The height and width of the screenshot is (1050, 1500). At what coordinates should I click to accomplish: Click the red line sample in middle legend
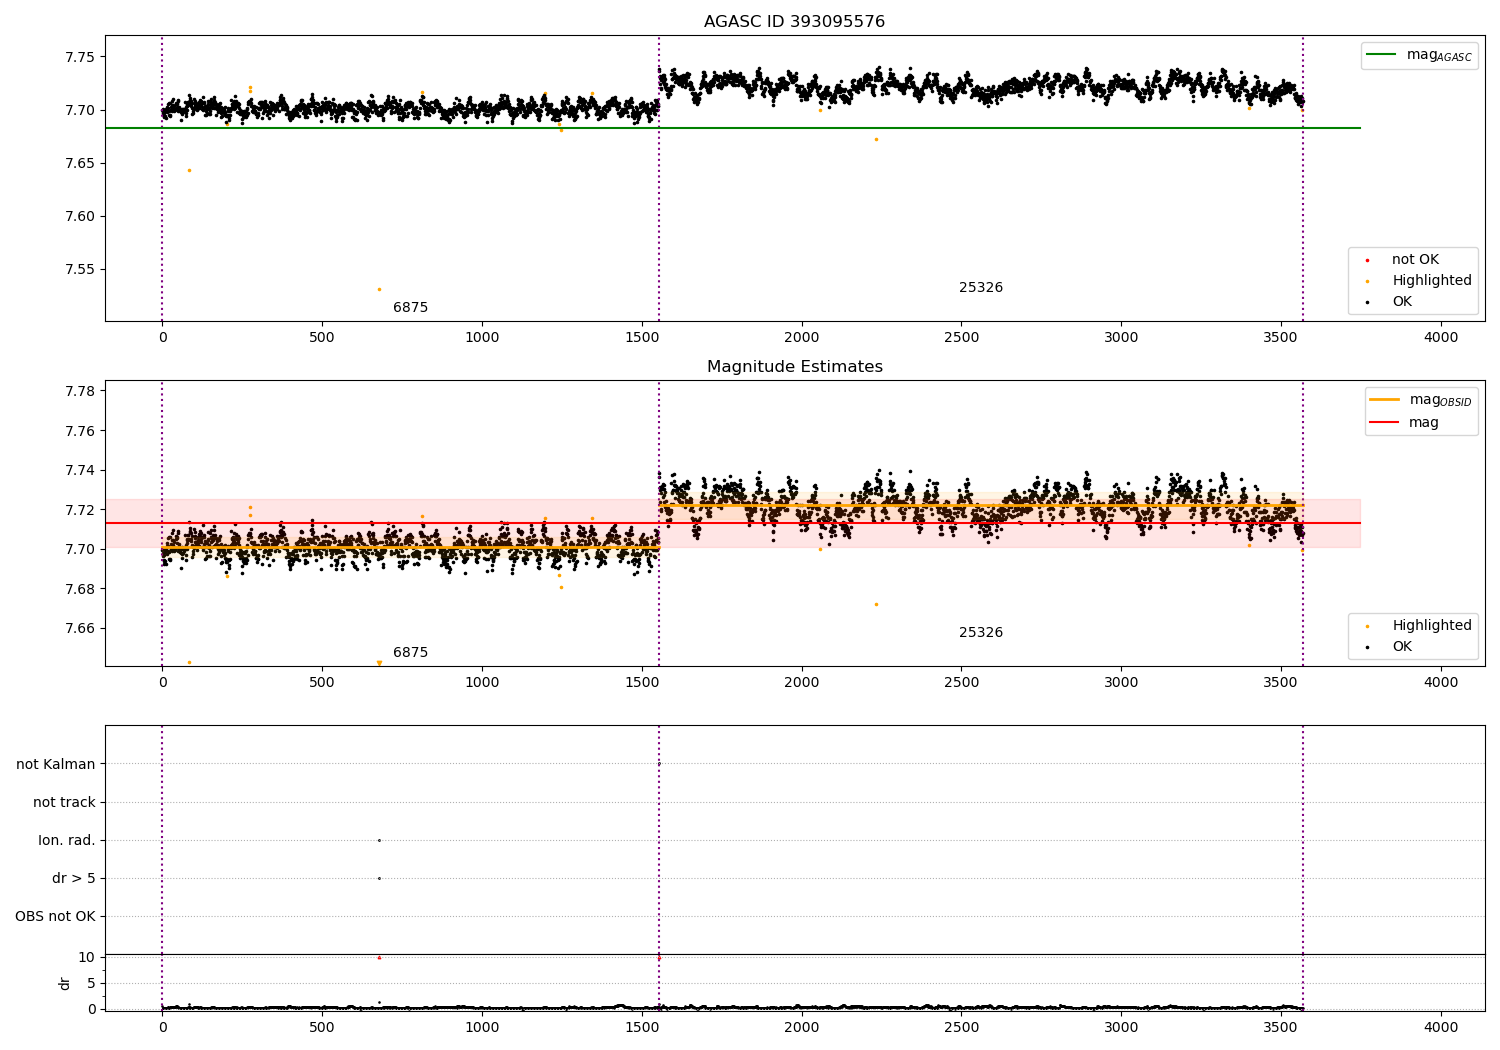click(1384, 423)
